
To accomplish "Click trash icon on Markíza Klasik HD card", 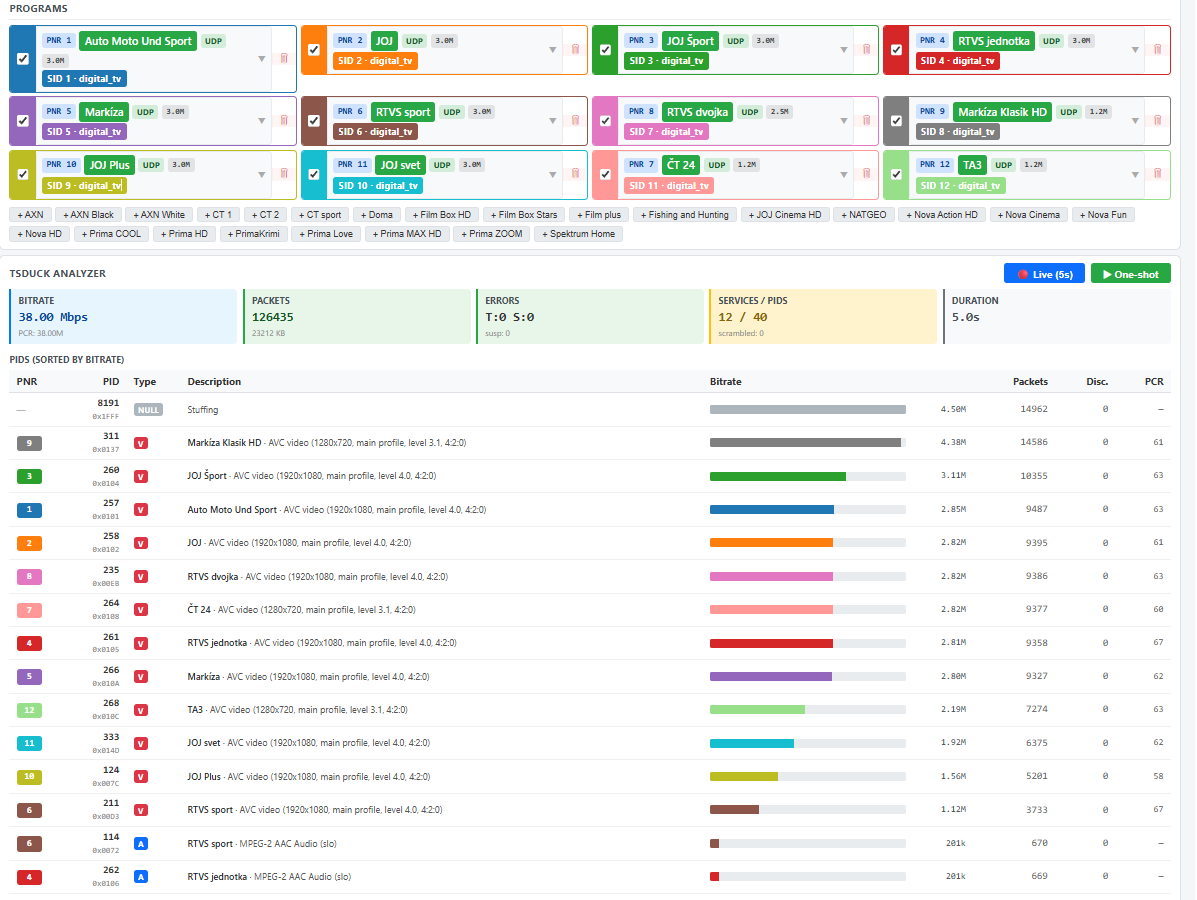I will point(1157,121).
